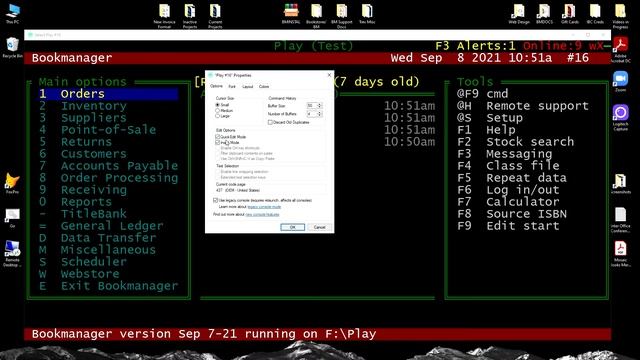Open the Inactive Projects folder

pos(190,16)
